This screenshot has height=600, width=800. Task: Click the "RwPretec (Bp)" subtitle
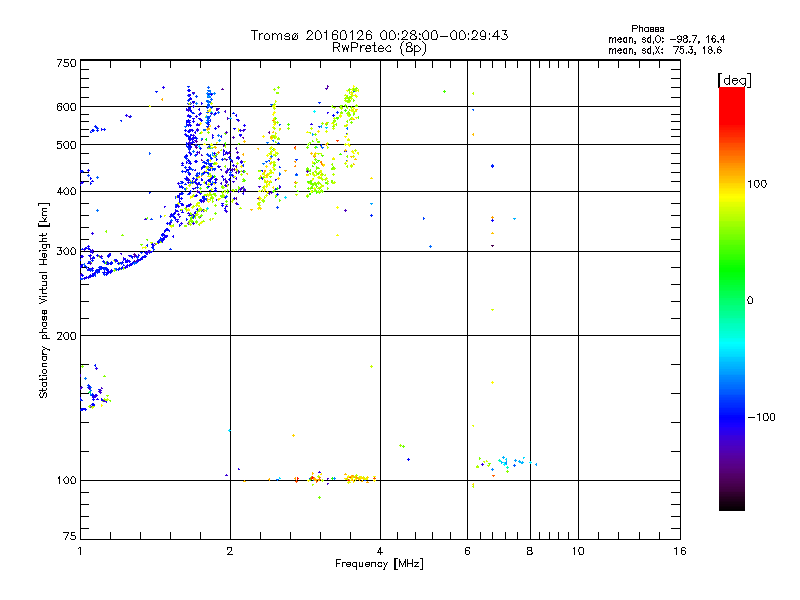379,47
